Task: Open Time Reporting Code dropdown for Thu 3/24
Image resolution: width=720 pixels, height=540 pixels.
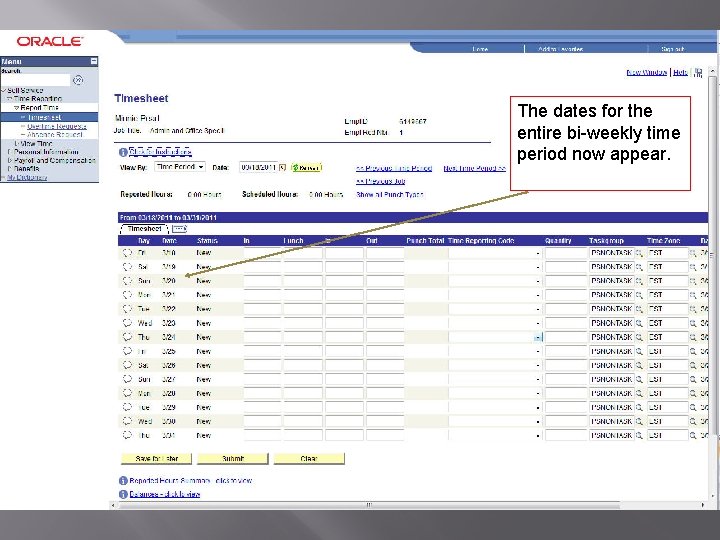Action: [538, 337]
